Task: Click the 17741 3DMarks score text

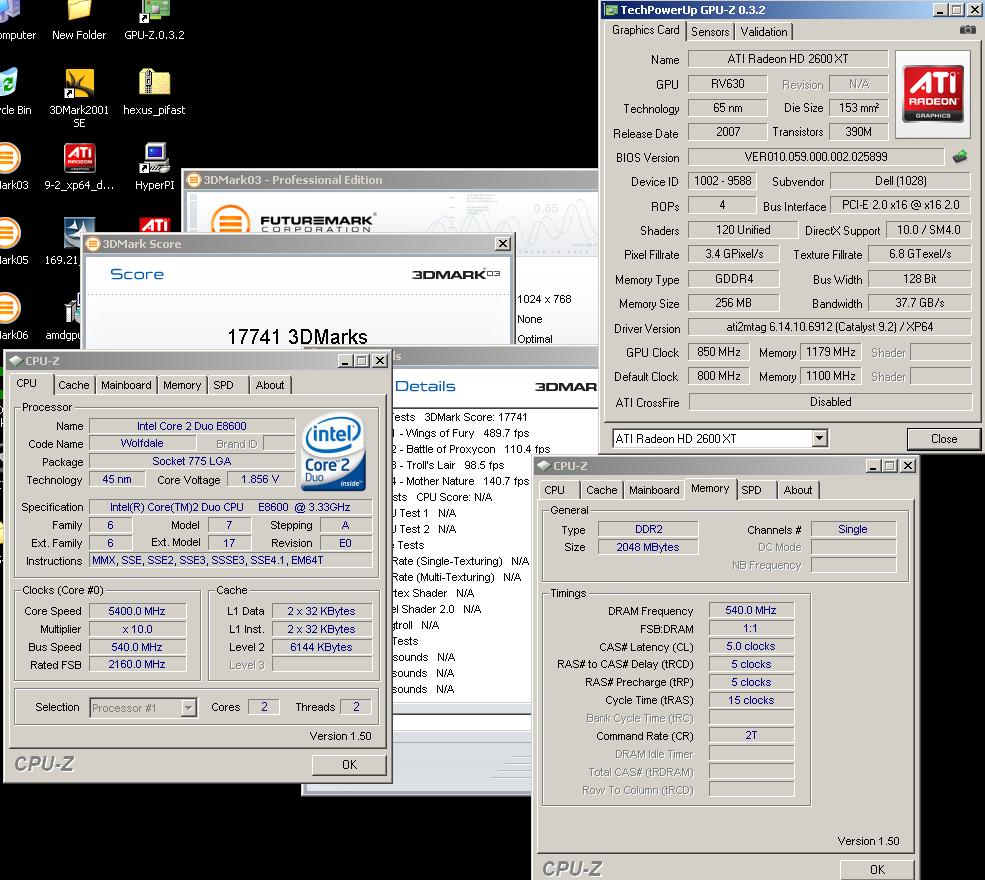Action: 298,337
